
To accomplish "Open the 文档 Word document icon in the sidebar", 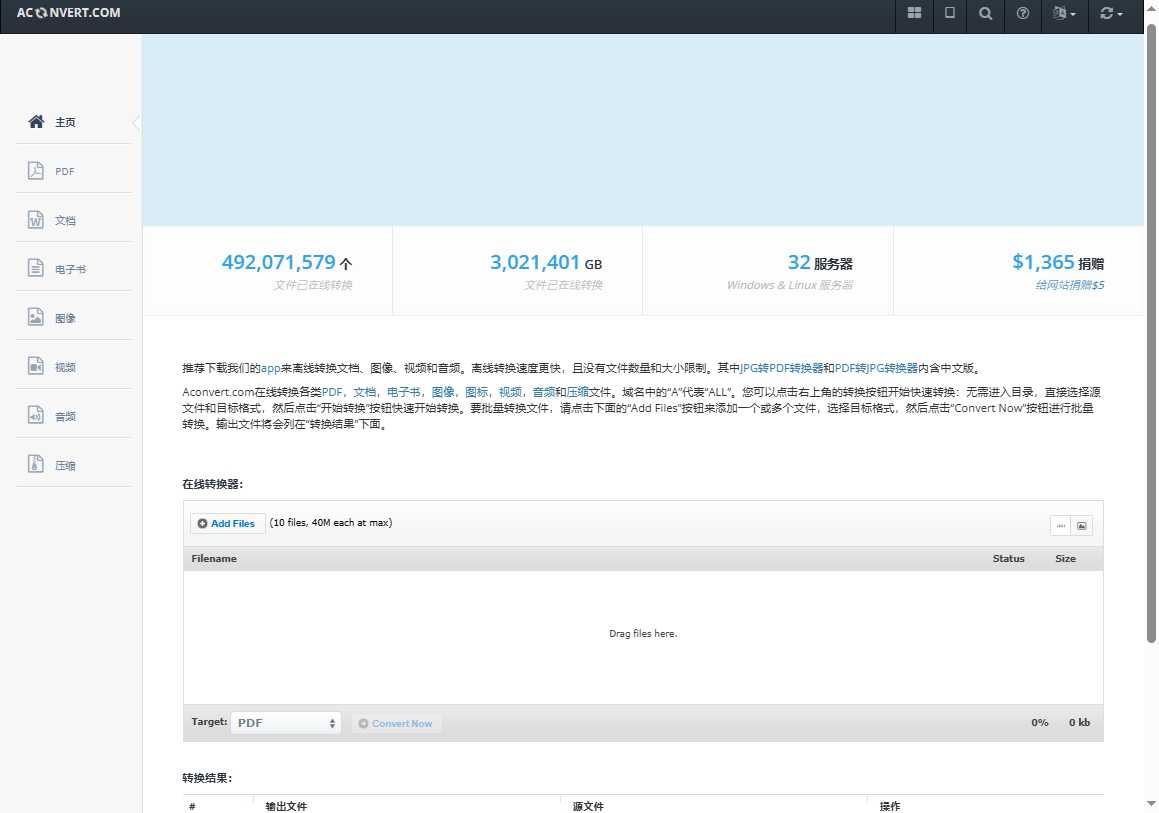I will (x=35, y=220).
